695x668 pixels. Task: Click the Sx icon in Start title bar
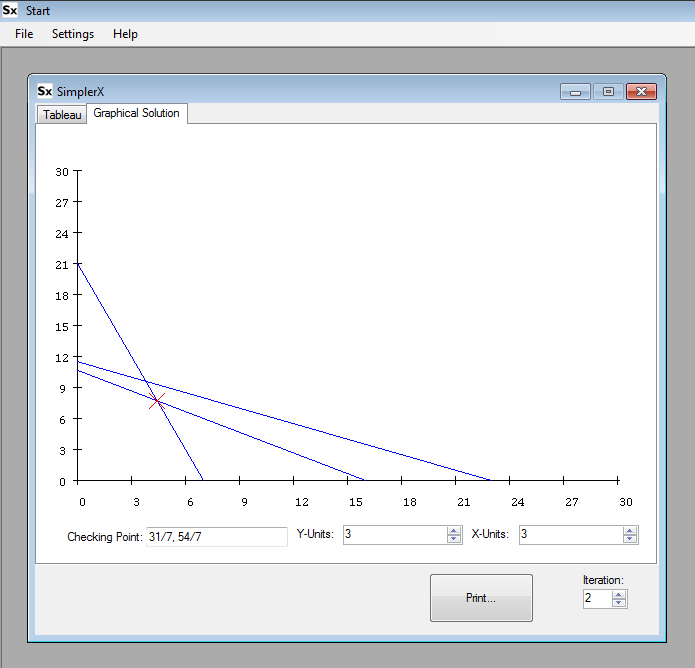[x=9, y=10]
